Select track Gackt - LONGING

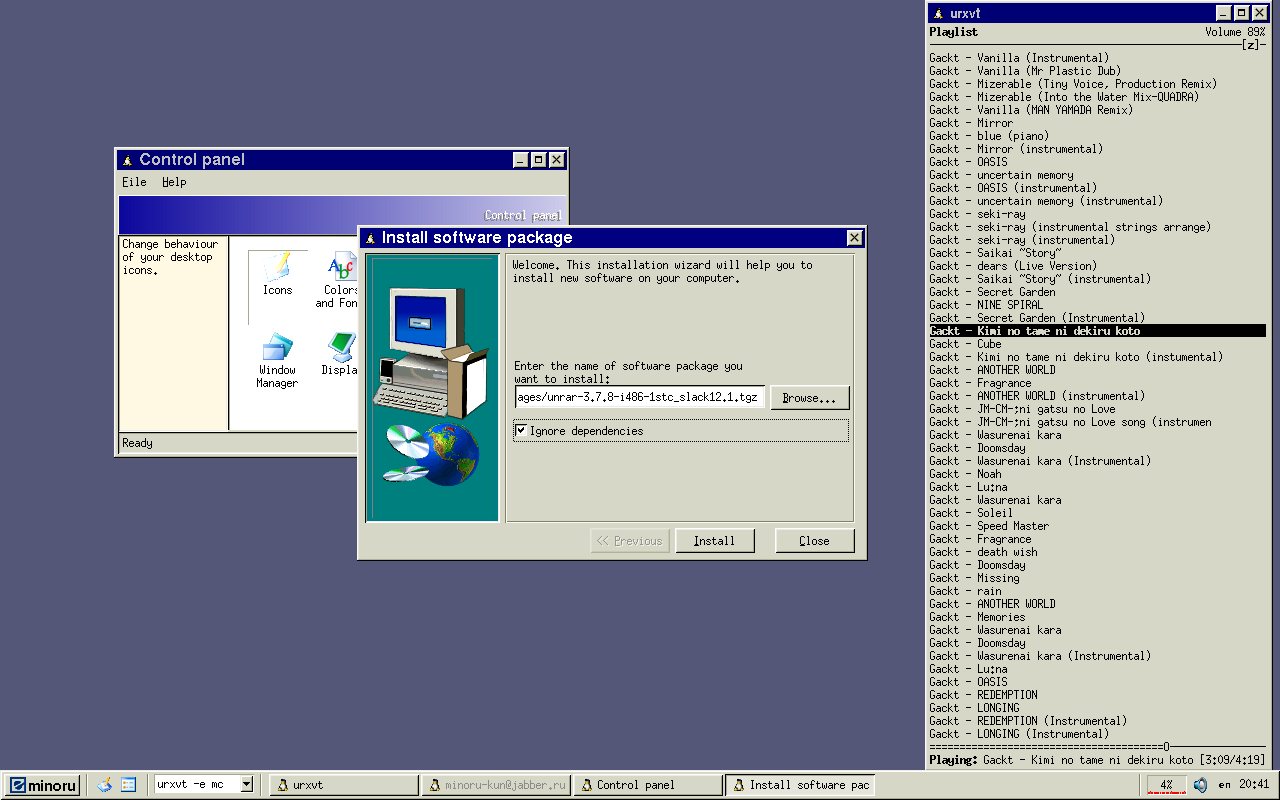(x=974, y=708)
